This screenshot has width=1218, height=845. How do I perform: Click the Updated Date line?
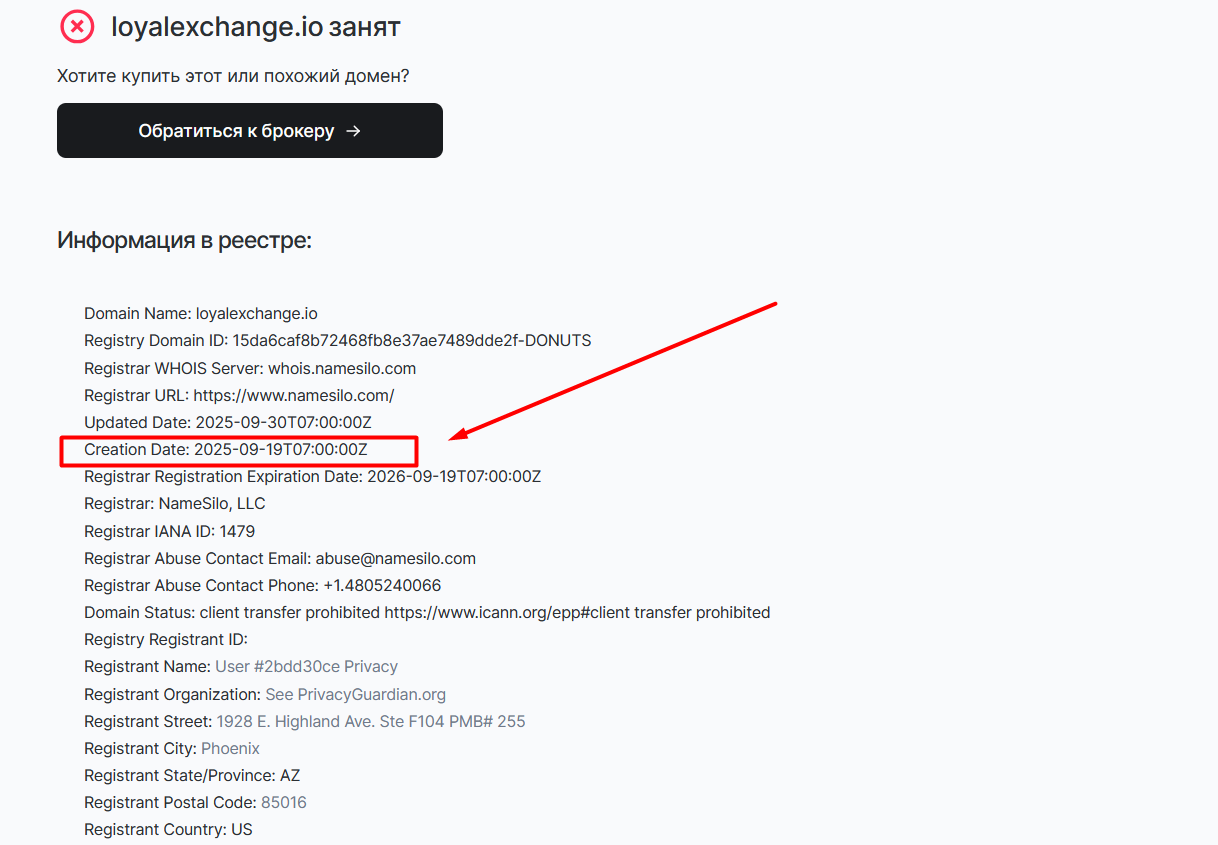tap(228, 422)
